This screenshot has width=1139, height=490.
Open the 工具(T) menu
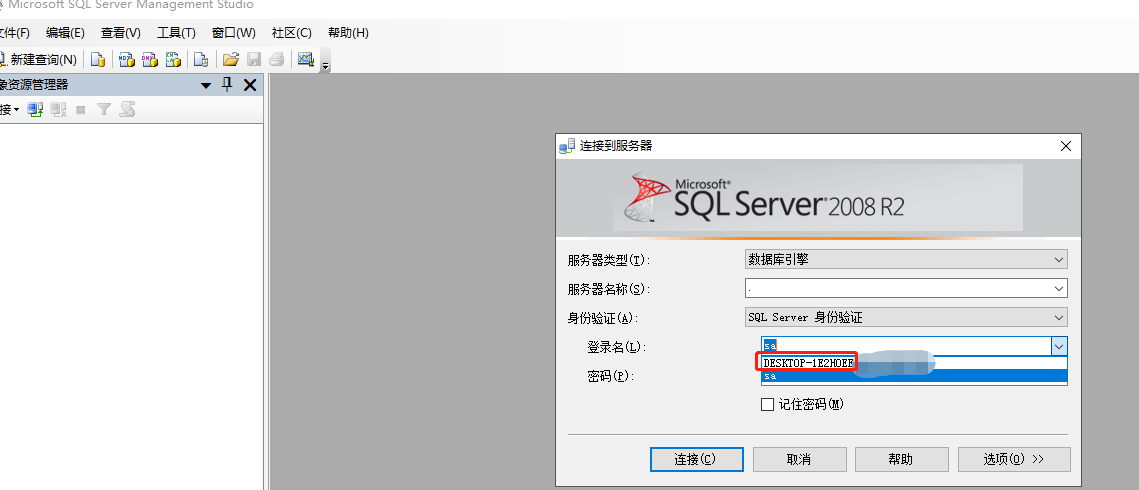177,33
